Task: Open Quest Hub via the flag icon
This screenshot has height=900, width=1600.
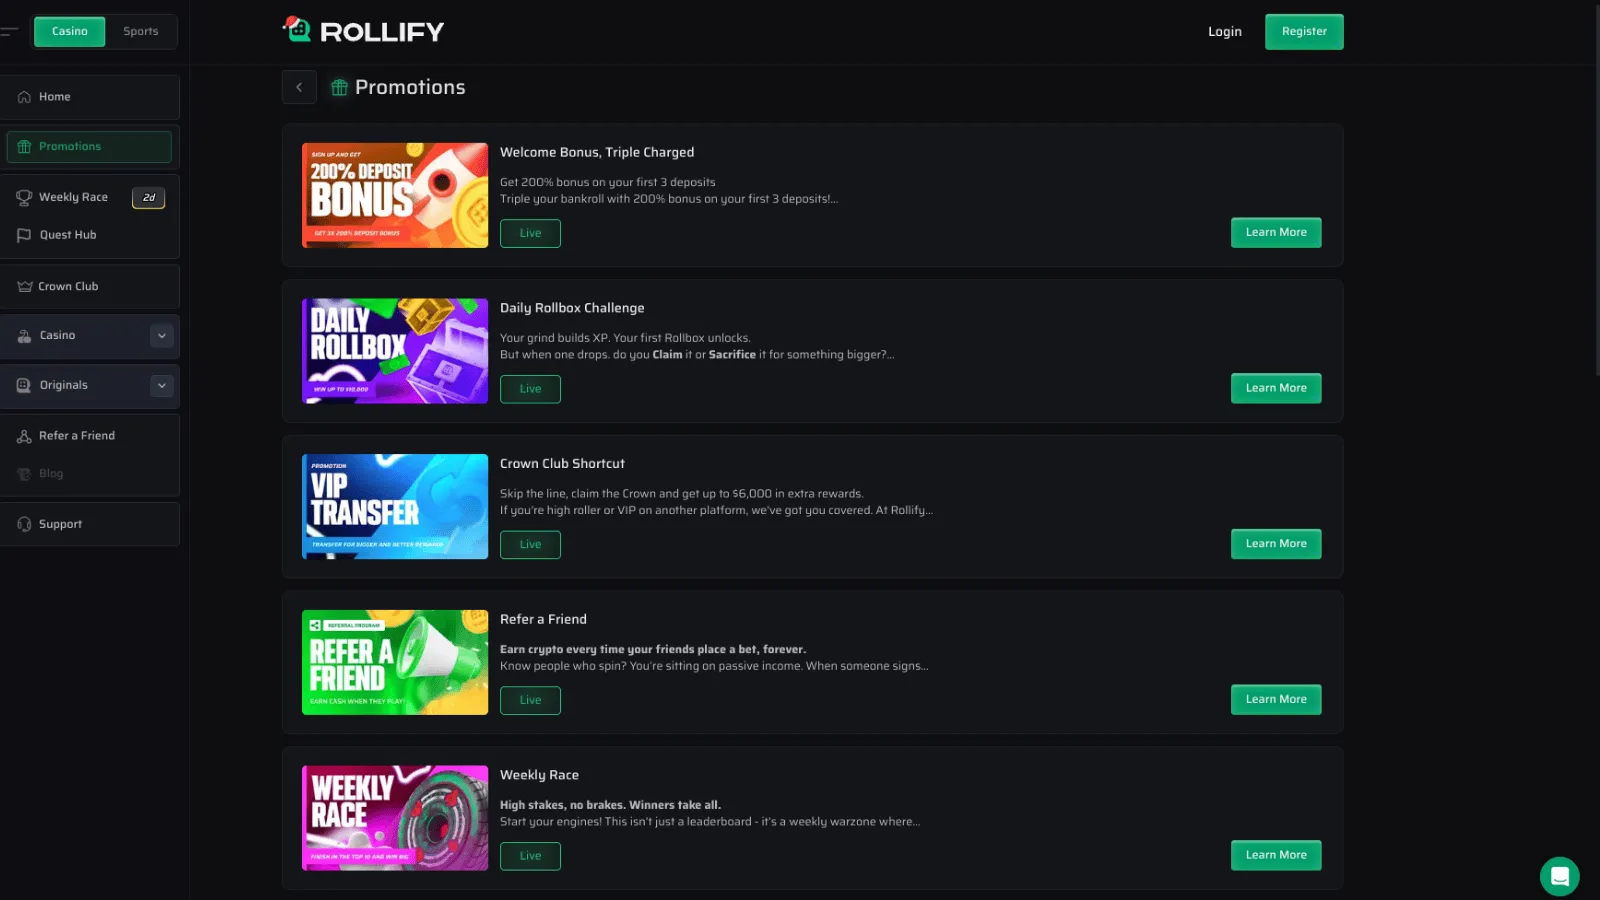Action: pos(24,235)
